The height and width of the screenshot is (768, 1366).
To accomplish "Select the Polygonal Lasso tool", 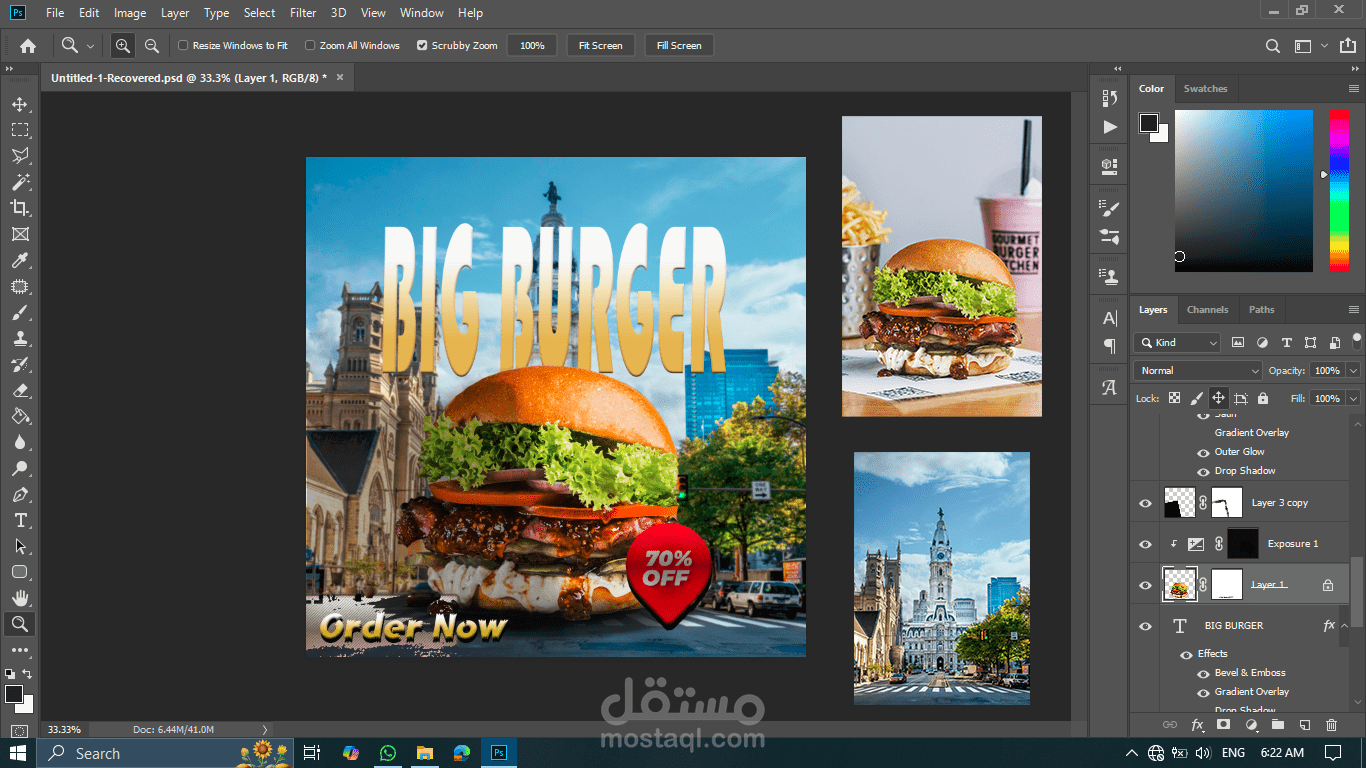I will [20, 156].
